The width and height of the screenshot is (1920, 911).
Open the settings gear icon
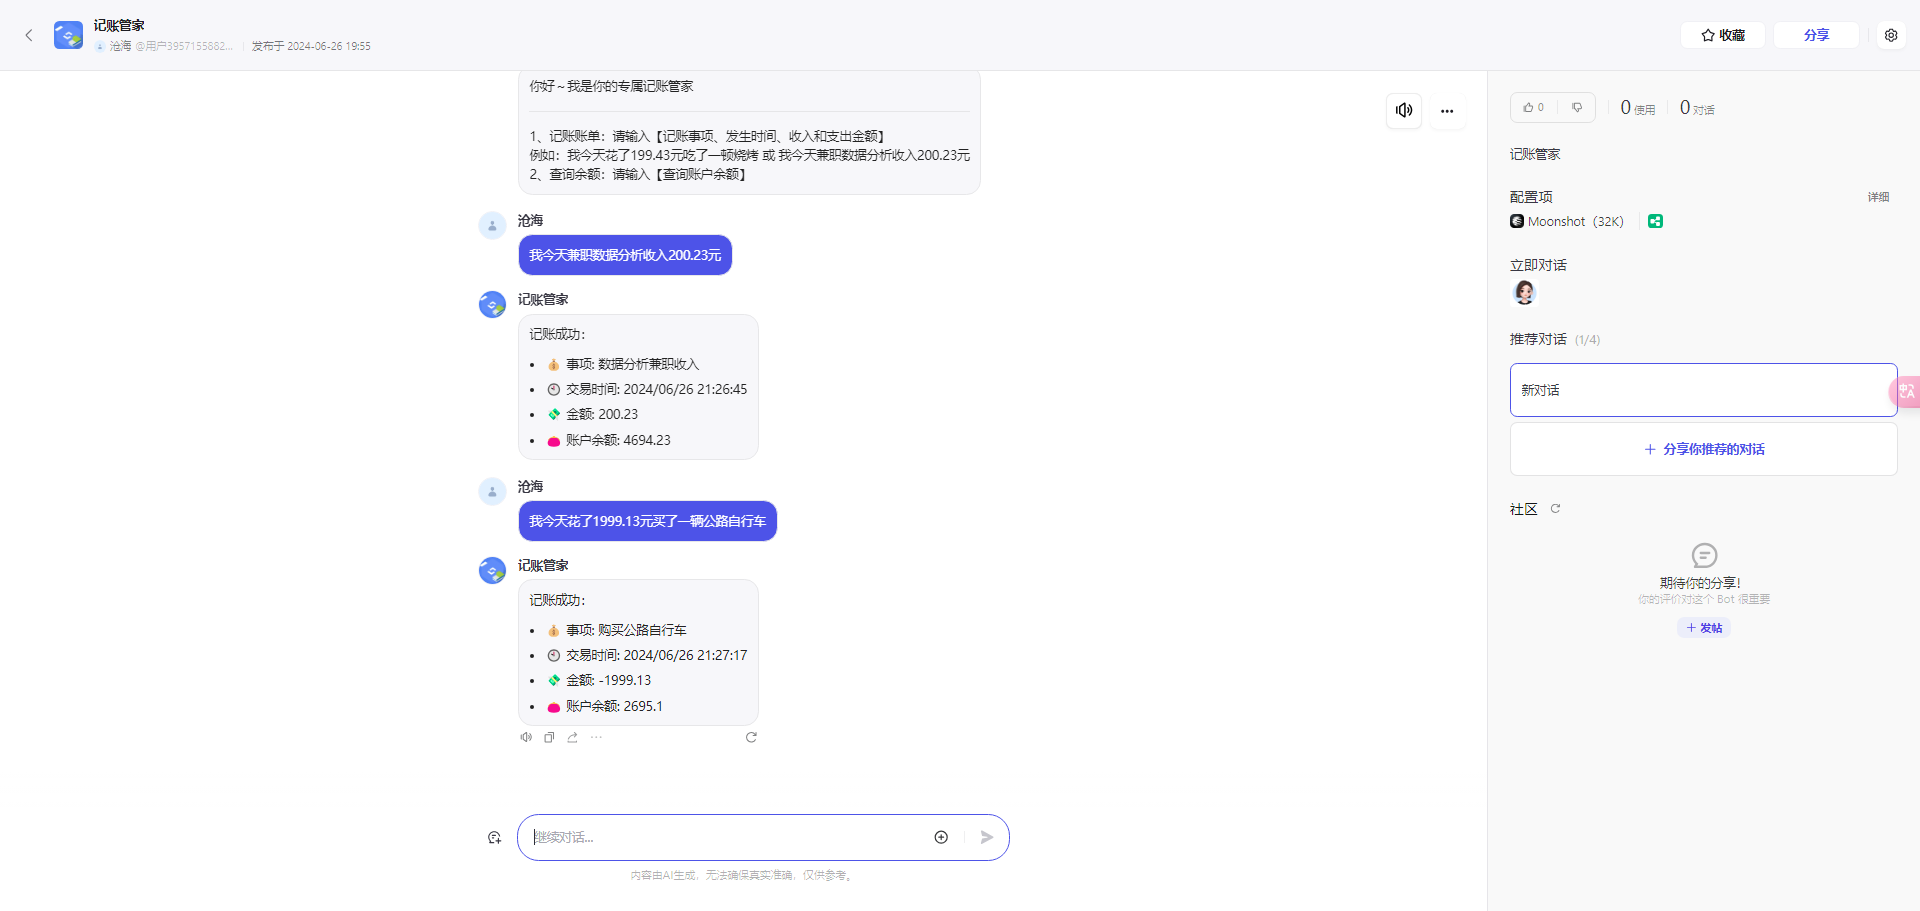[x=1890, y=35]
